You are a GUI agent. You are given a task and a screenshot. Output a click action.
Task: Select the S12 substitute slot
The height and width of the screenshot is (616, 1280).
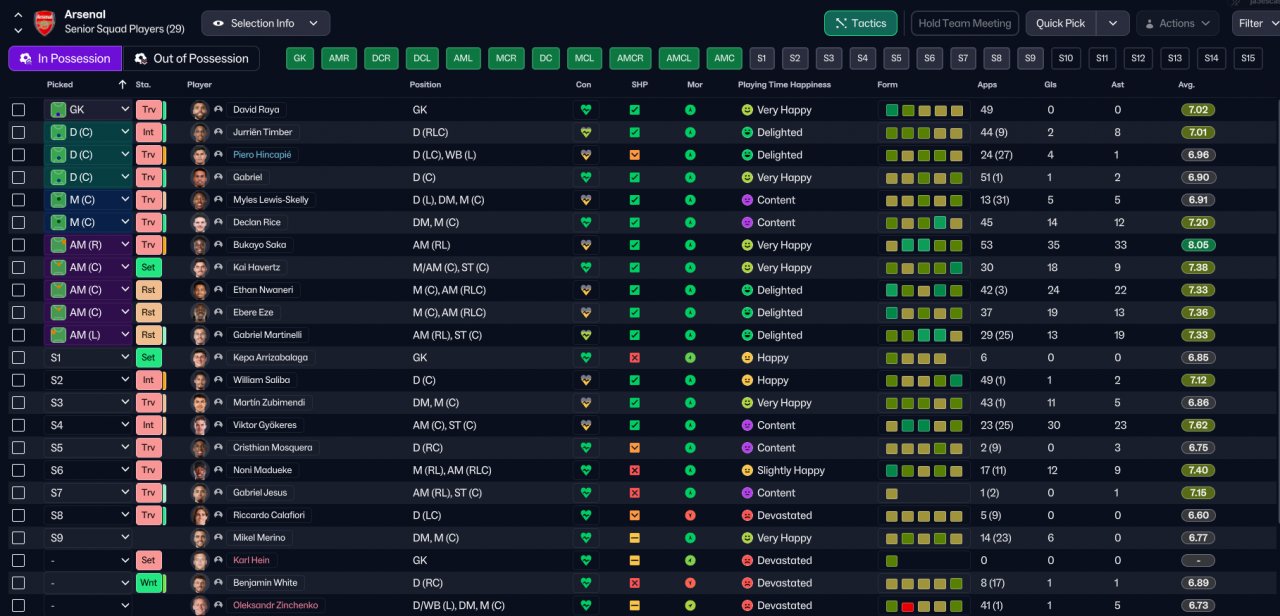tap(1138, 58)
